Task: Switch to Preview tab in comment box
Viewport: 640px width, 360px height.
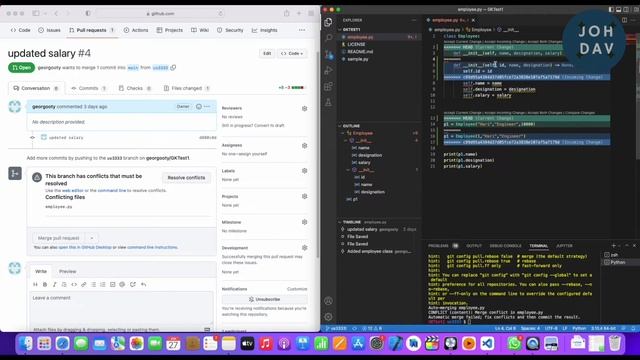Action: tap(68, 271)
